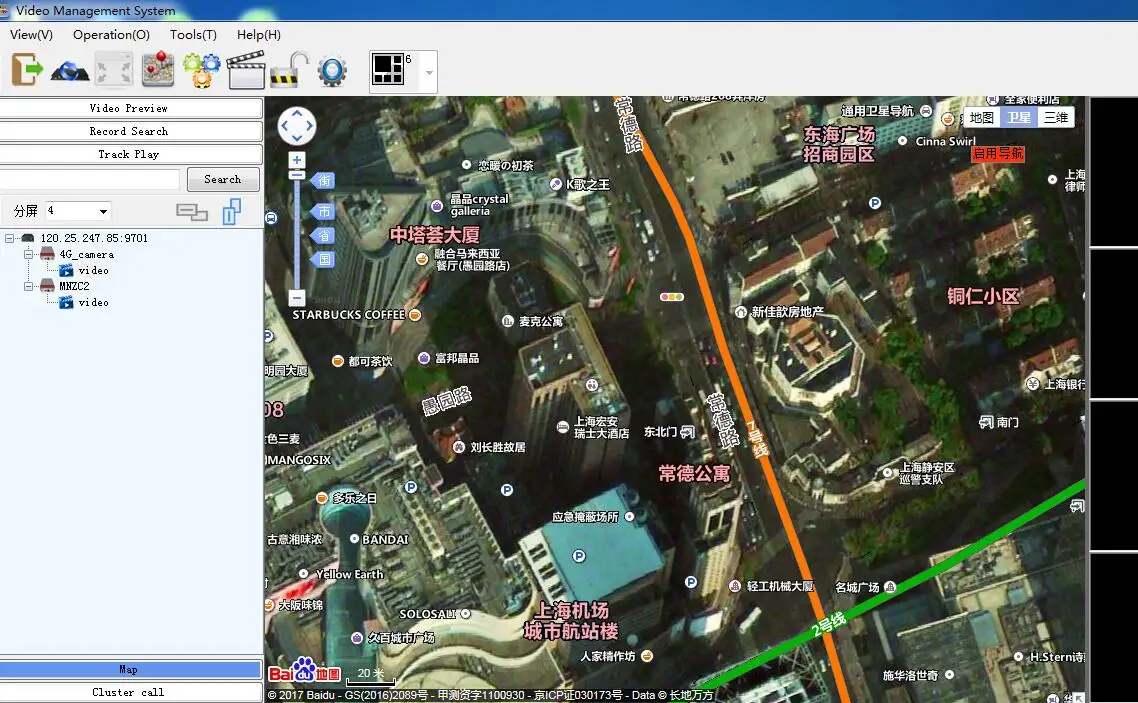The height and width of the screenshot is (703, 1138).
Task: Click the blue gear configuration icon
Action: tap(332, 71)
